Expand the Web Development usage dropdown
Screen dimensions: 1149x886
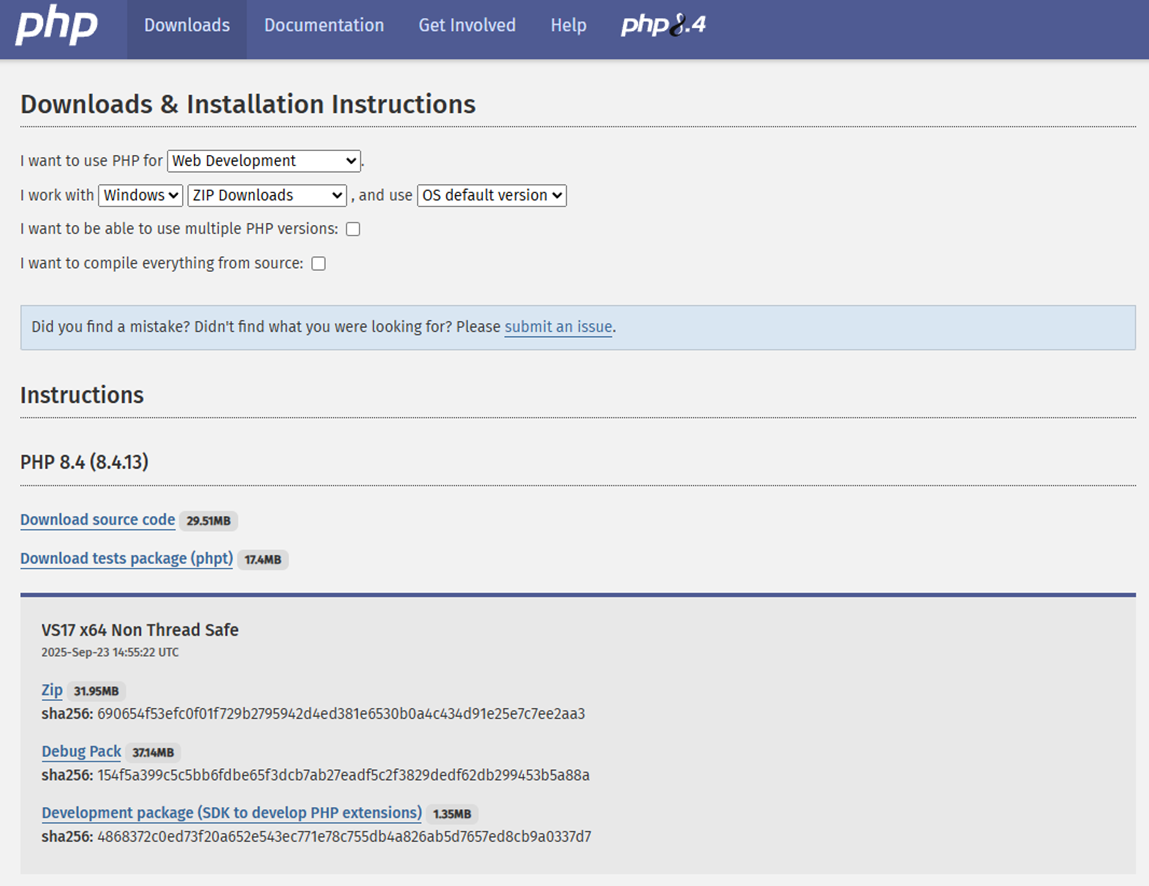264,161
